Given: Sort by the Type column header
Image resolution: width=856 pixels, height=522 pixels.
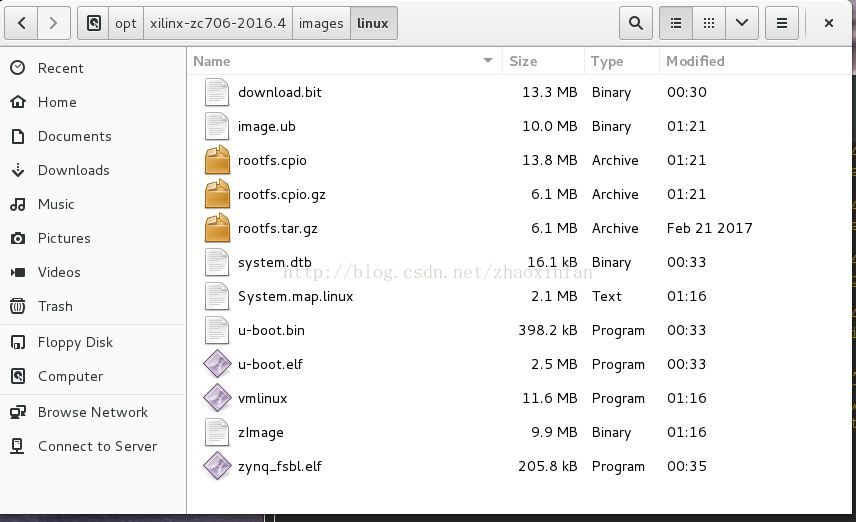Looking at the screenshot, I should tap(622, 61).
